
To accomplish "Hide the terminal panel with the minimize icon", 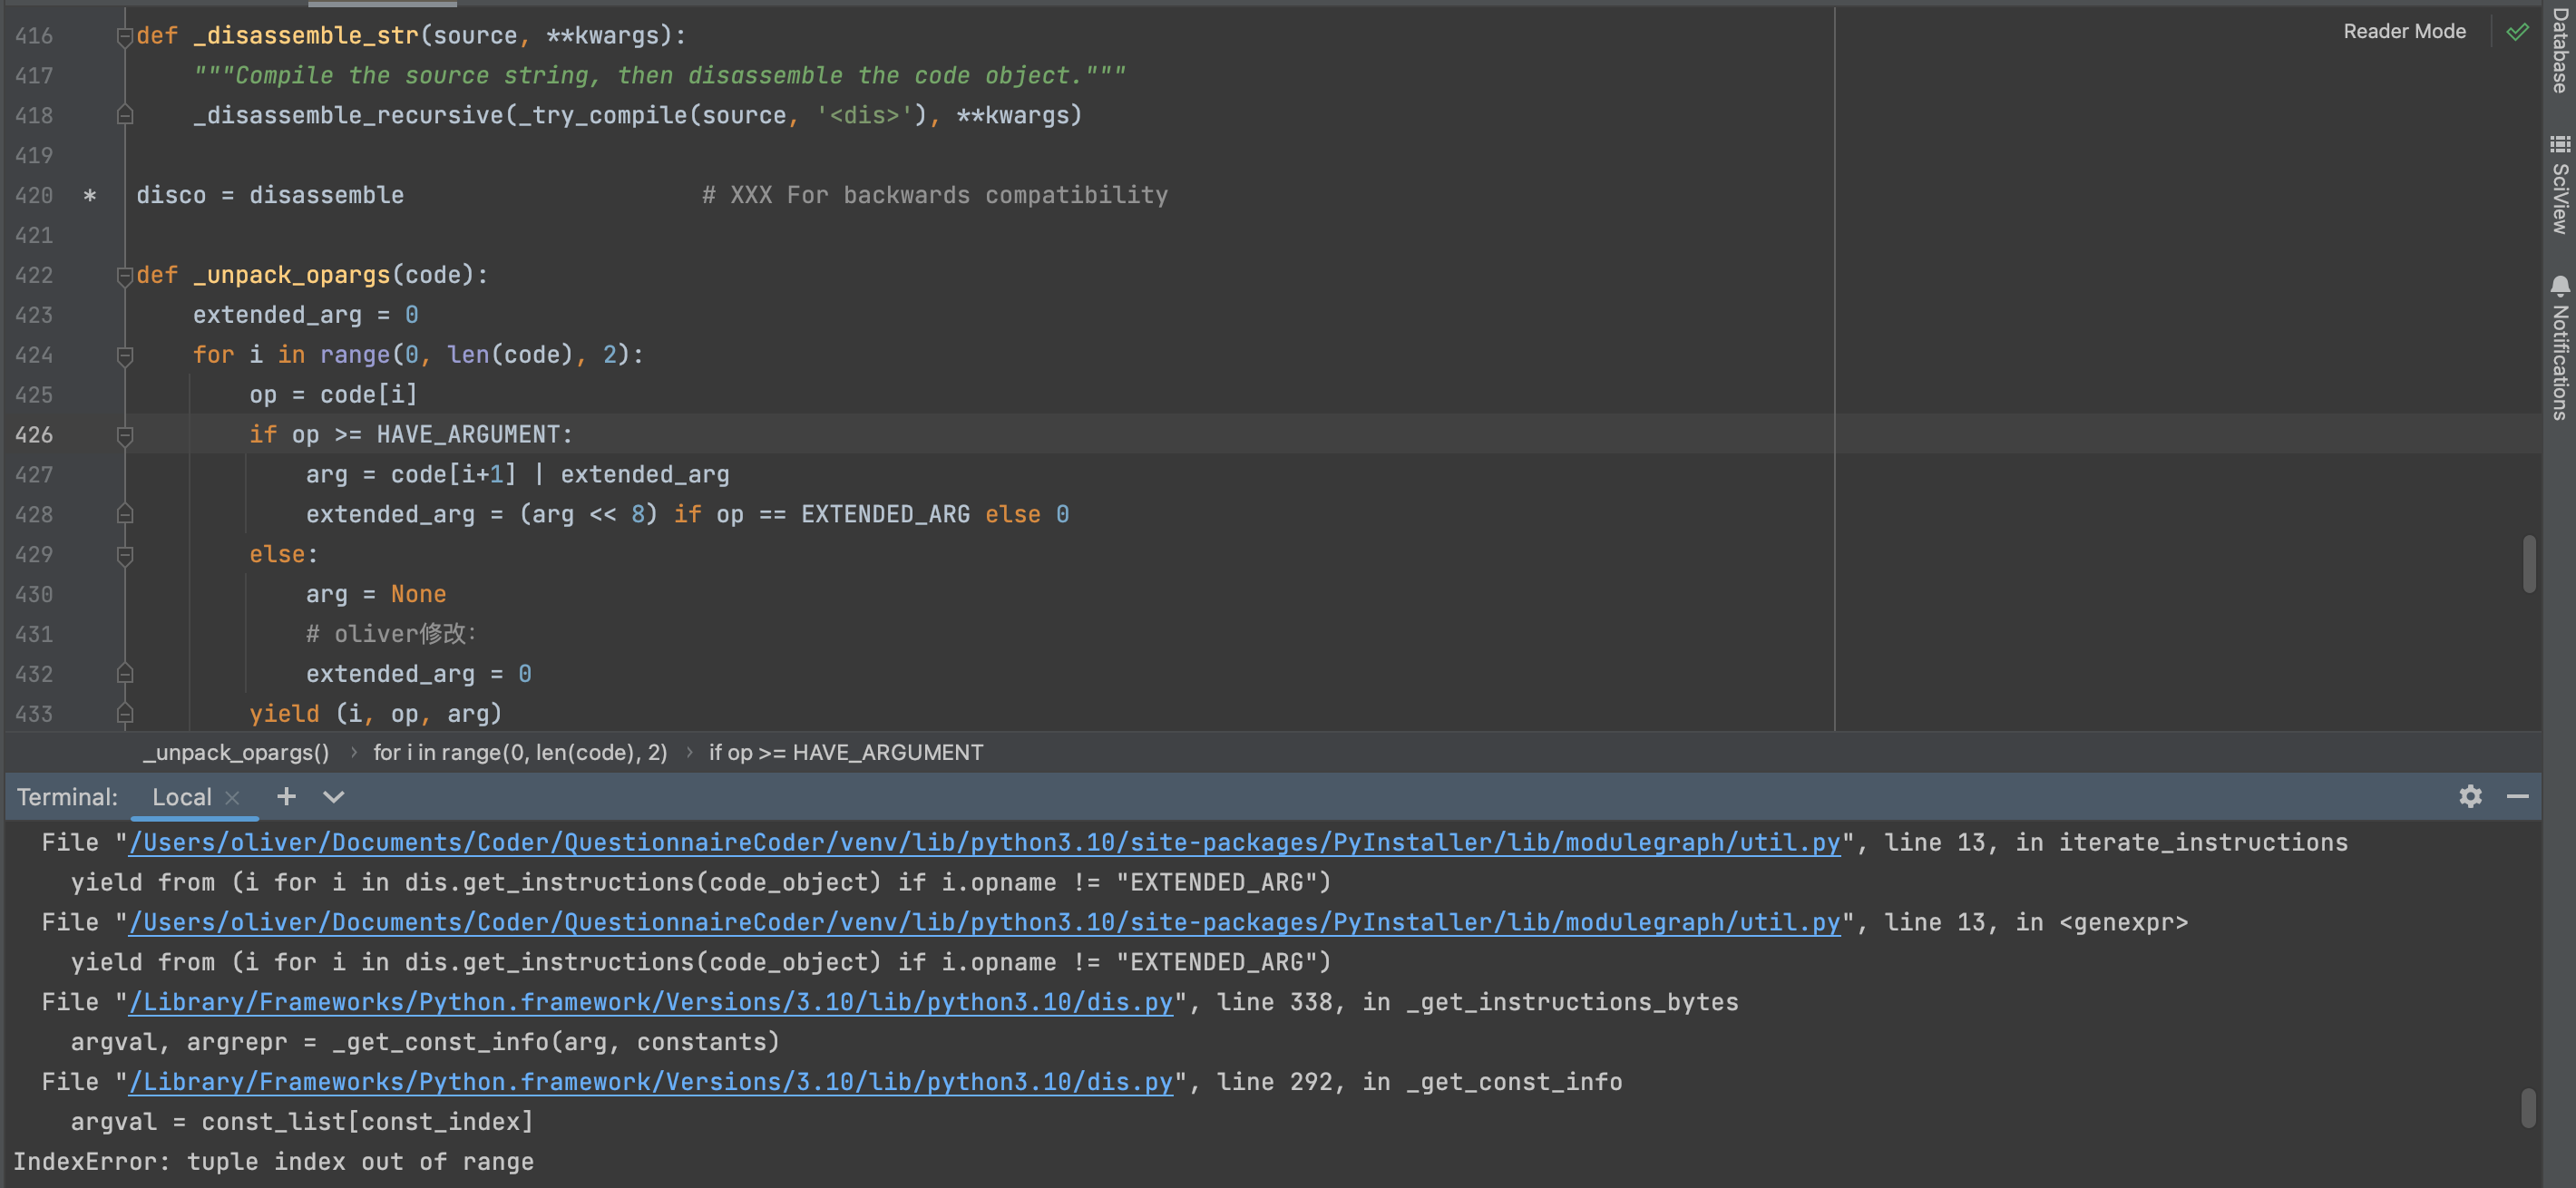I will pyautogui.click(x=2519, y=797).
